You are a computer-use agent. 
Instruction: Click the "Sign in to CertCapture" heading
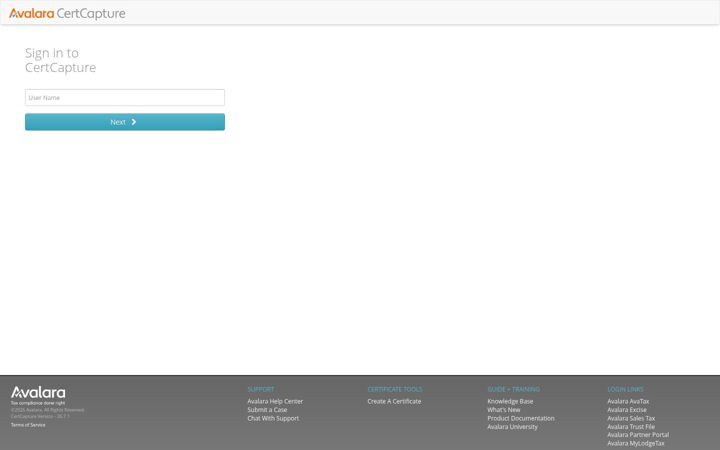(x=61, y=60)
